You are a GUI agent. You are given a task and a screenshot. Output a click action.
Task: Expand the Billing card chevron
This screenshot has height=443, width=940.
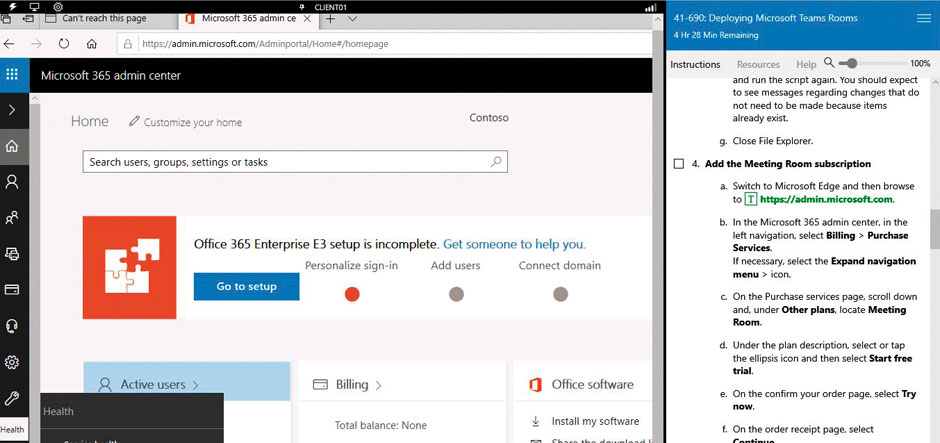click(379, 385)
